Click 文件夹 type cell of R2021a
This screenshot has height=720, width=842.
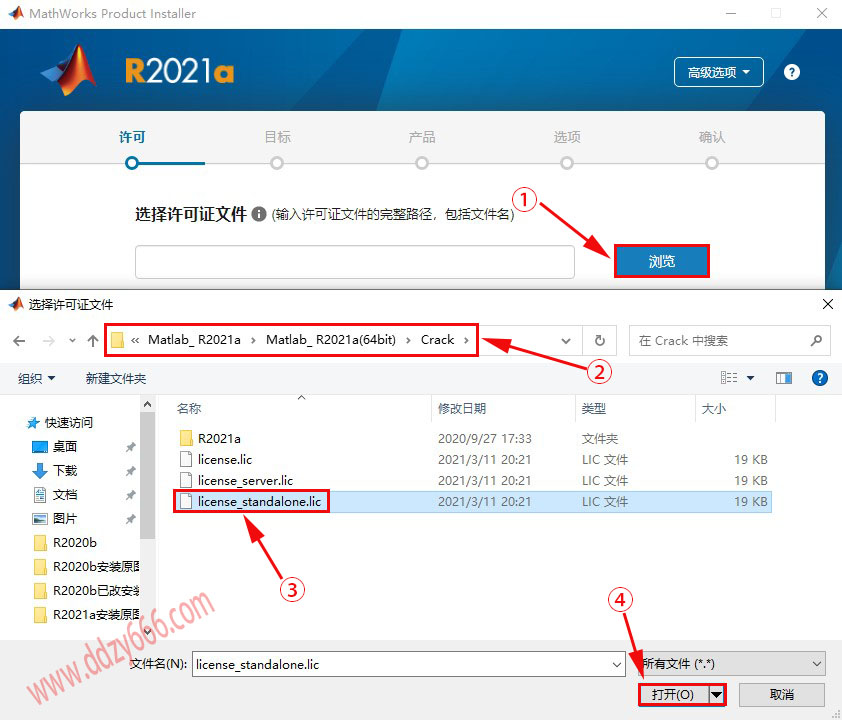click(x=600, y=439)
